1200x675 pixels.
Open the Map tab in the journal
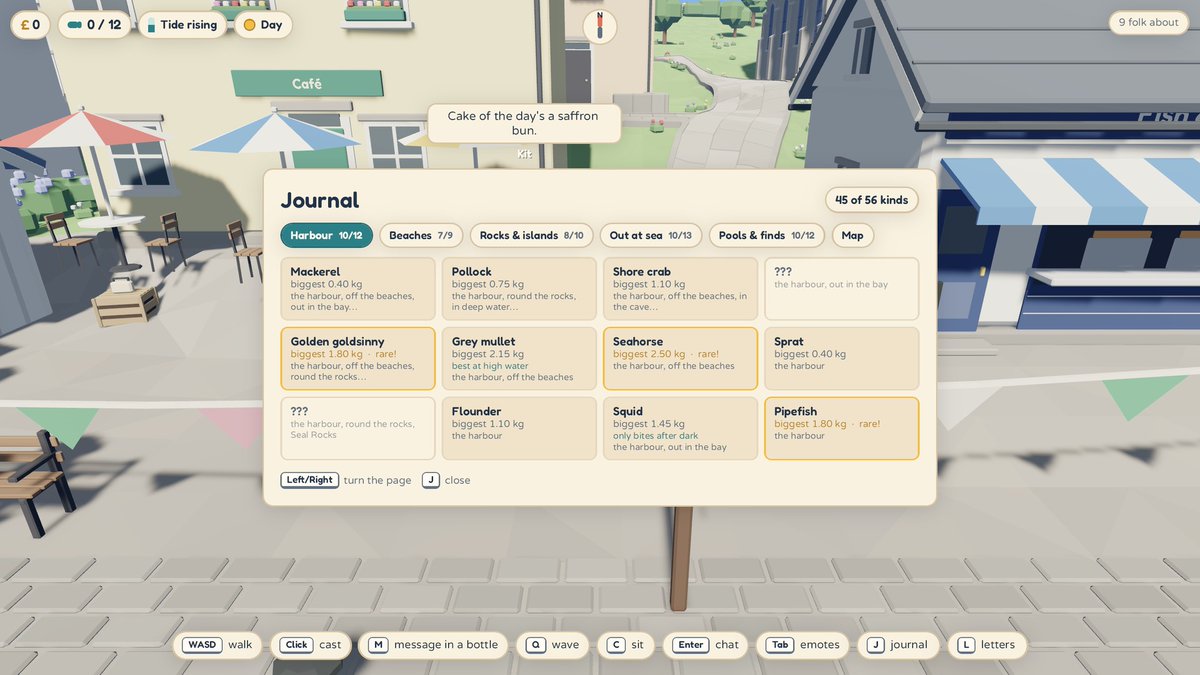point(853,236)
